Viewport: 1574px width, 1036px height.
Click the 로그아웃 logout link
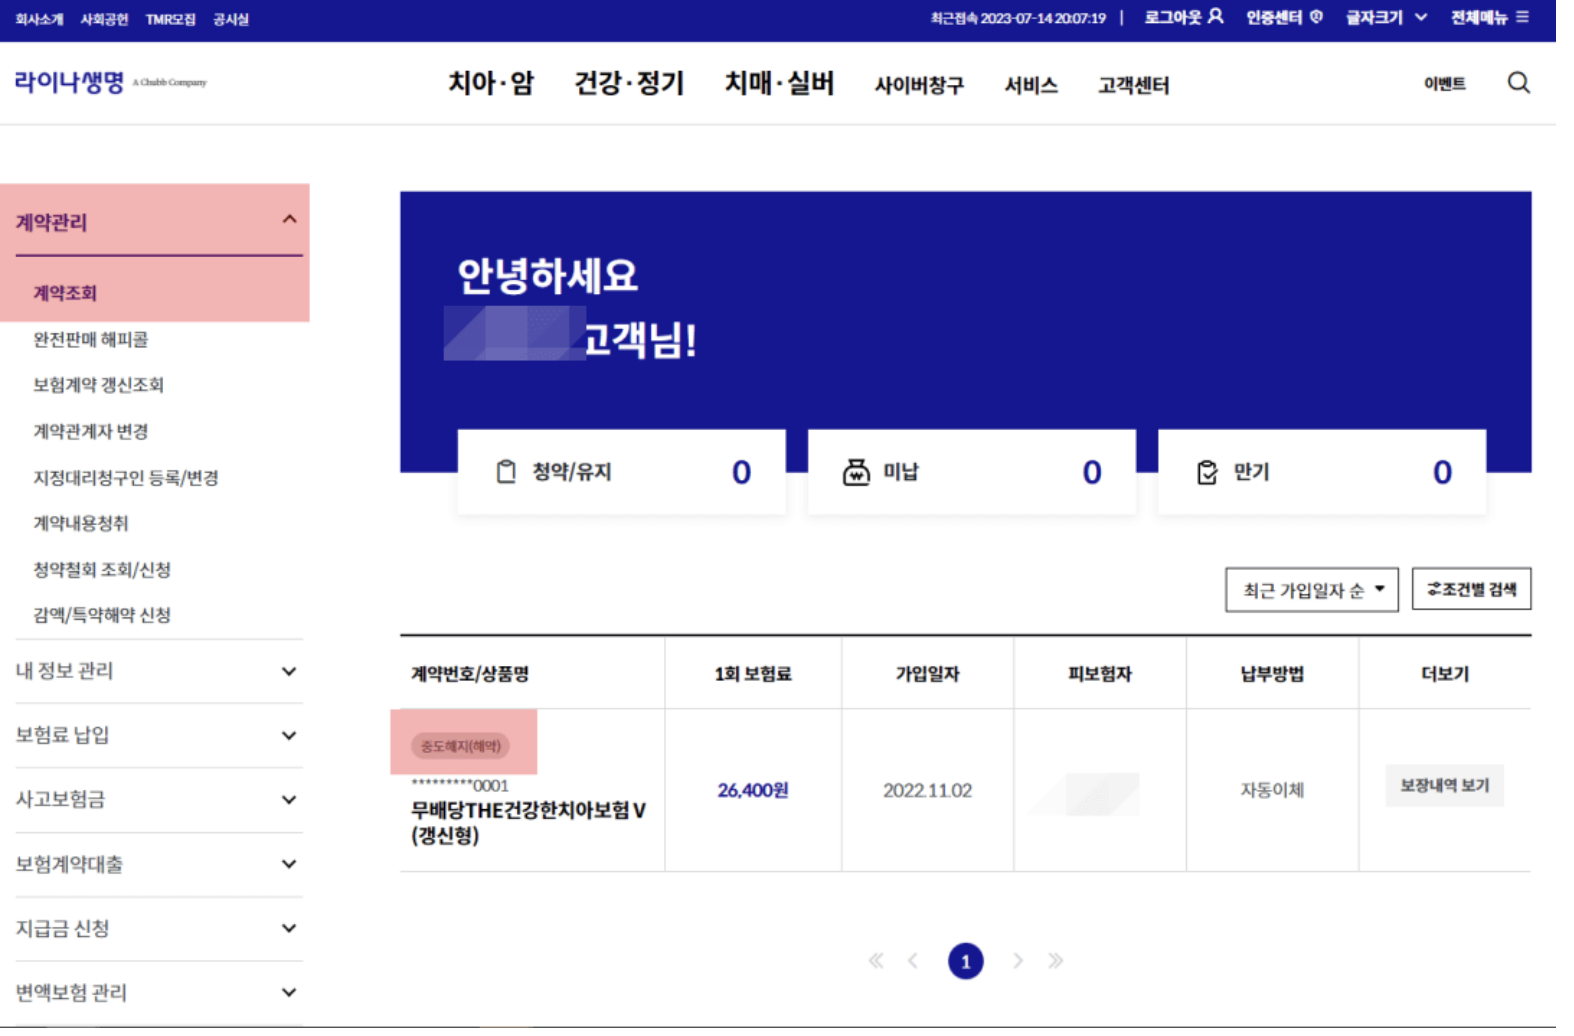pos(1183,17)
